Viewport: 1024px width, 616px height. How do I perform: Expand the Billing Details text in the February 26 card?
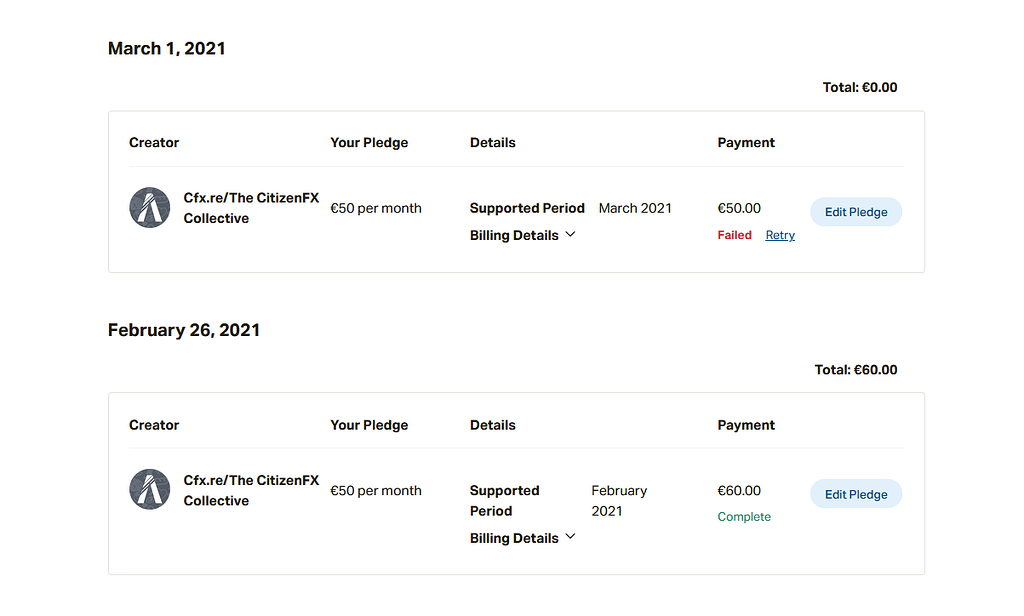point(514,538)
